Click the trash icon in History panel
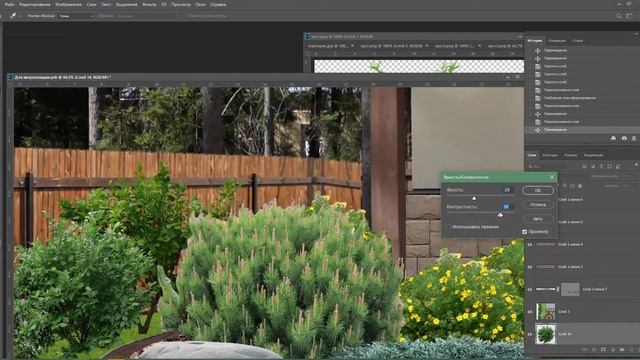 tap(634, 138)
